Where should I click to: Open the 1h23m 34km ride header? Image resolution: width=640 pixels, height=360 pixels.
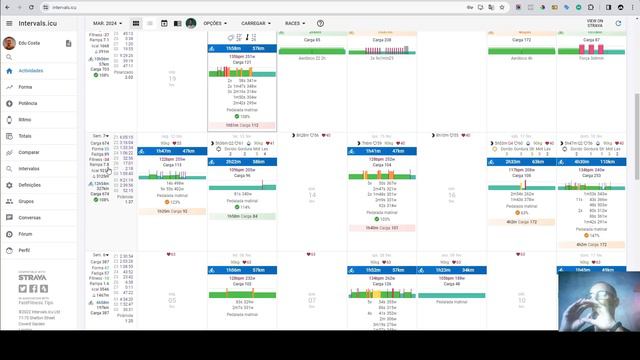pyautogui.click(x=452, y=270)
